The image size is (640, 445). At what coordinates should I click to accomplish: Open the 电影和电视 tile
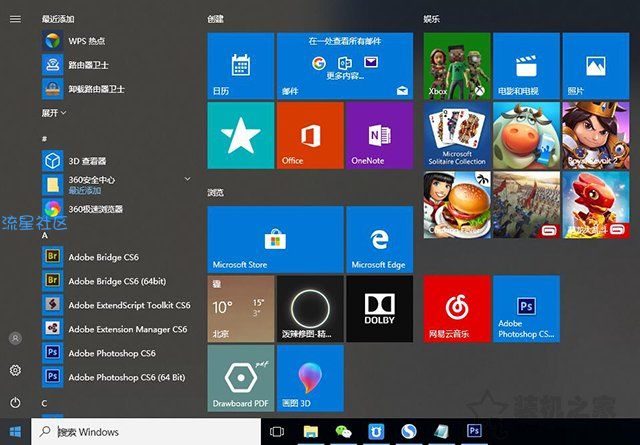[x=527, y=66]
